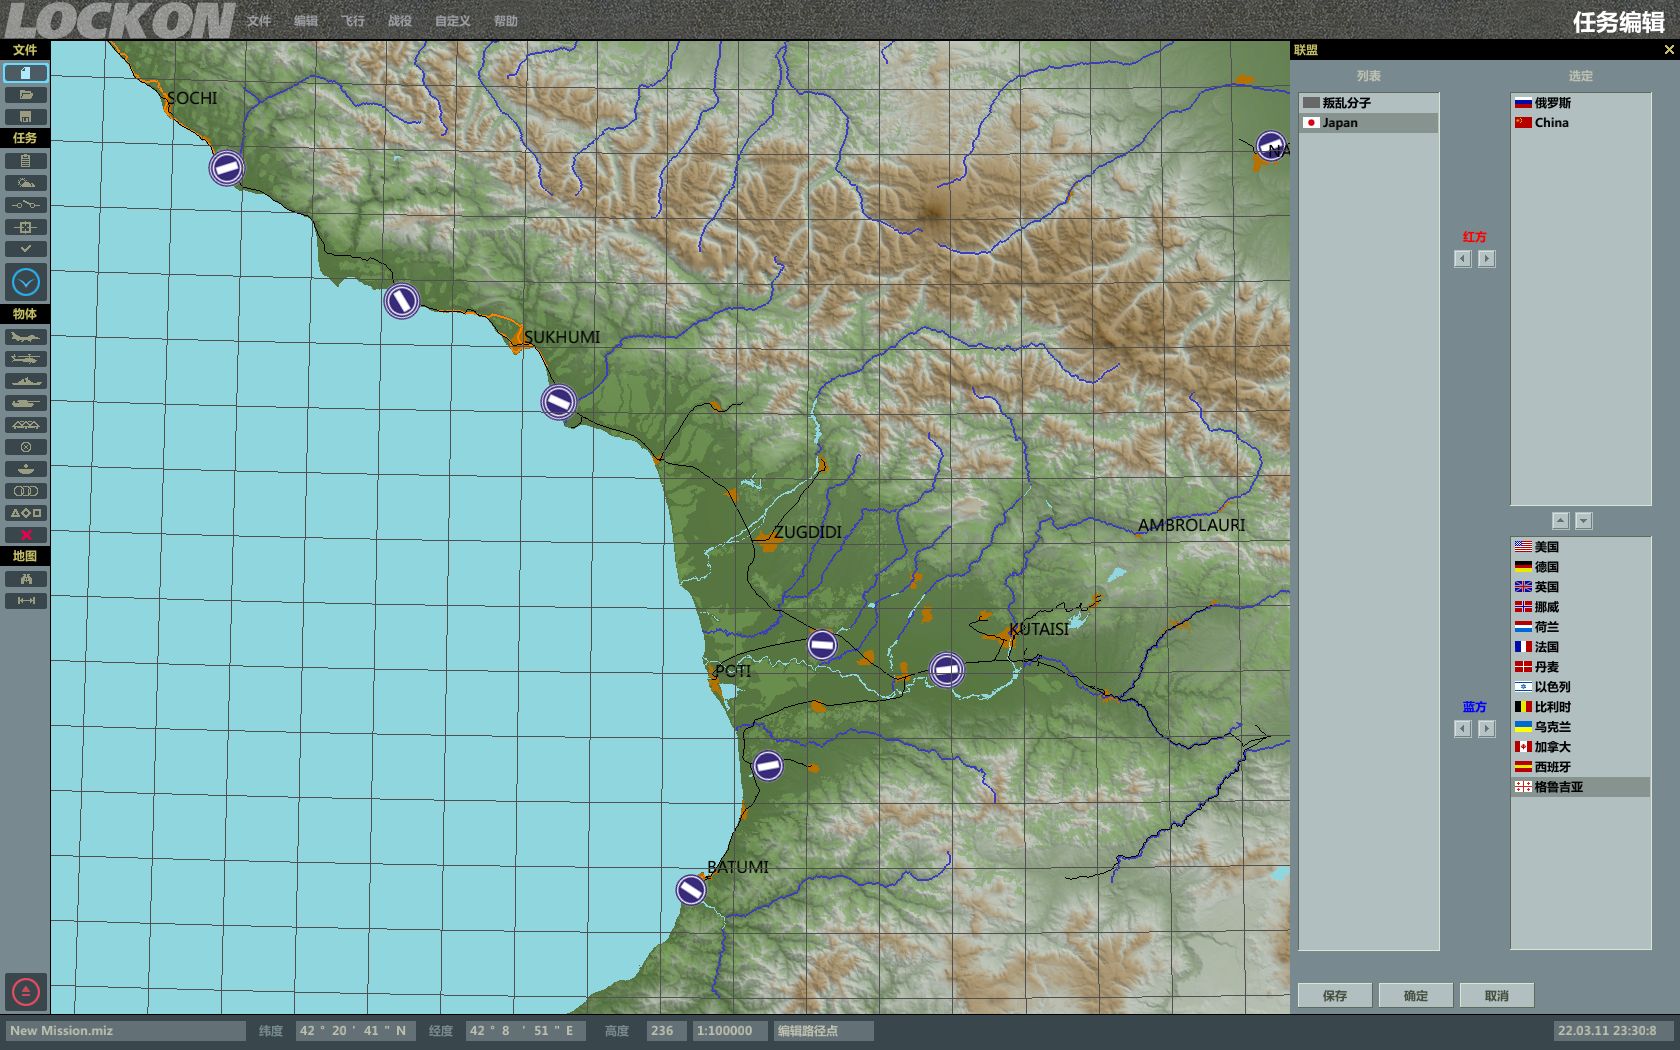Click the binoculars map icon
The width and height of the screenshot is (1680, 1050).
coord(25,579)
